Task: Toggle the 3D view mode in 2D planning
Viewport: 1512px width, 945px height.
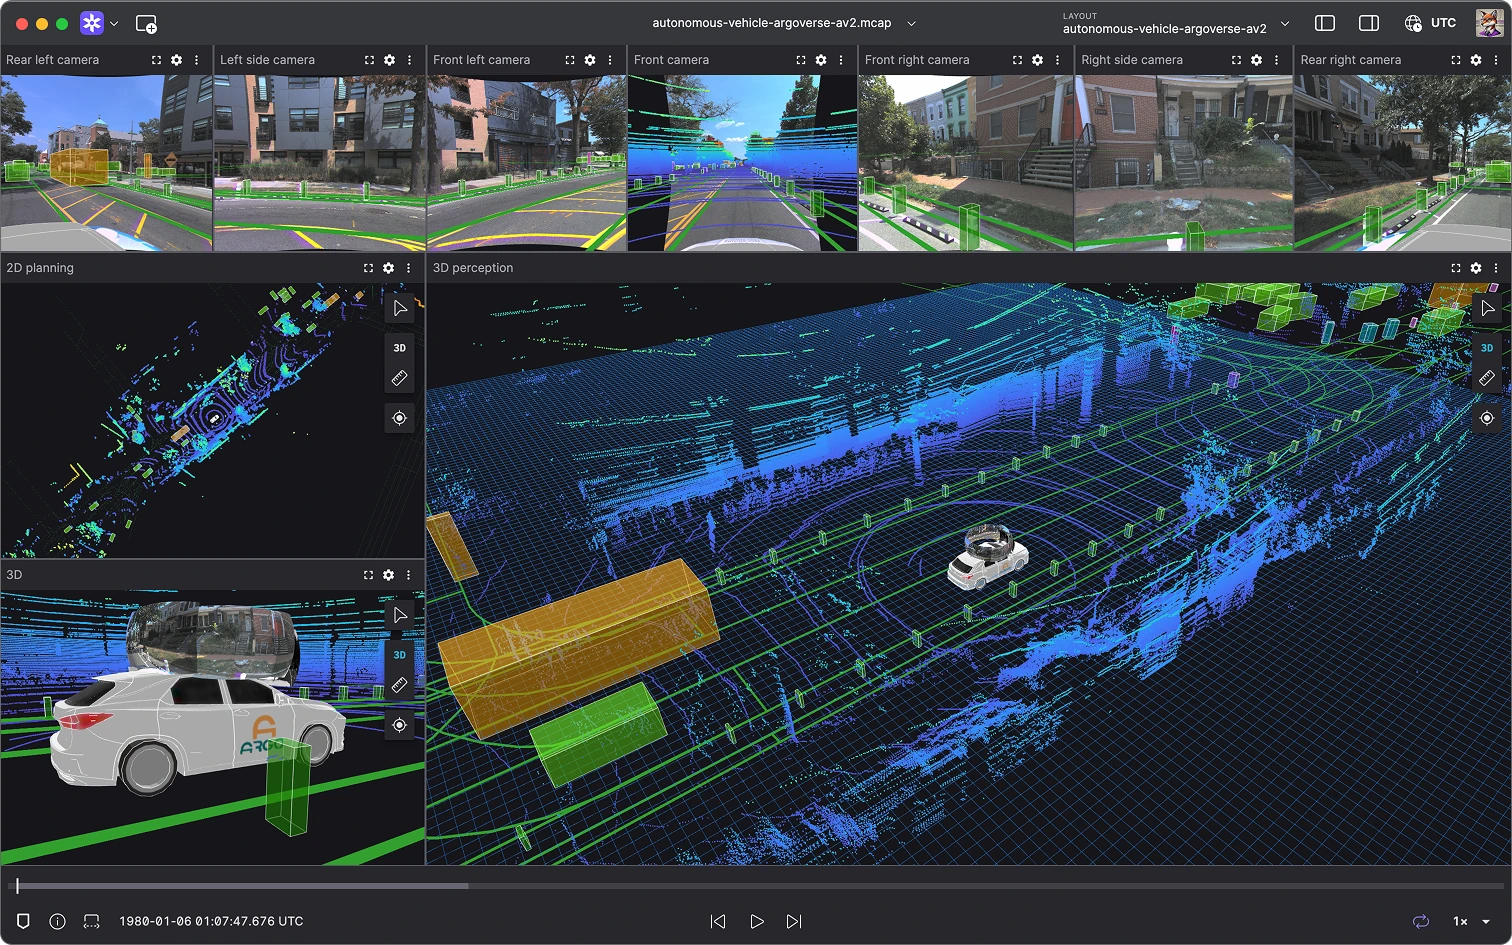Action: point(399,348)
